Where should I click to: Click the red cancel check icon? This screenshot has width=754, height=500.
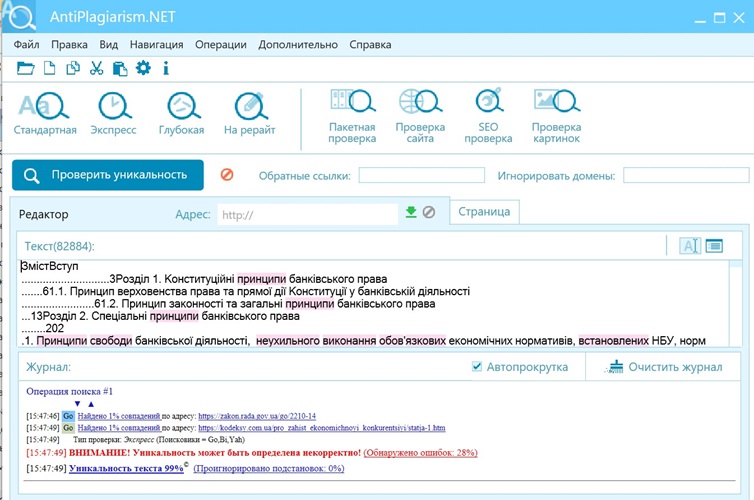point(227,175)
